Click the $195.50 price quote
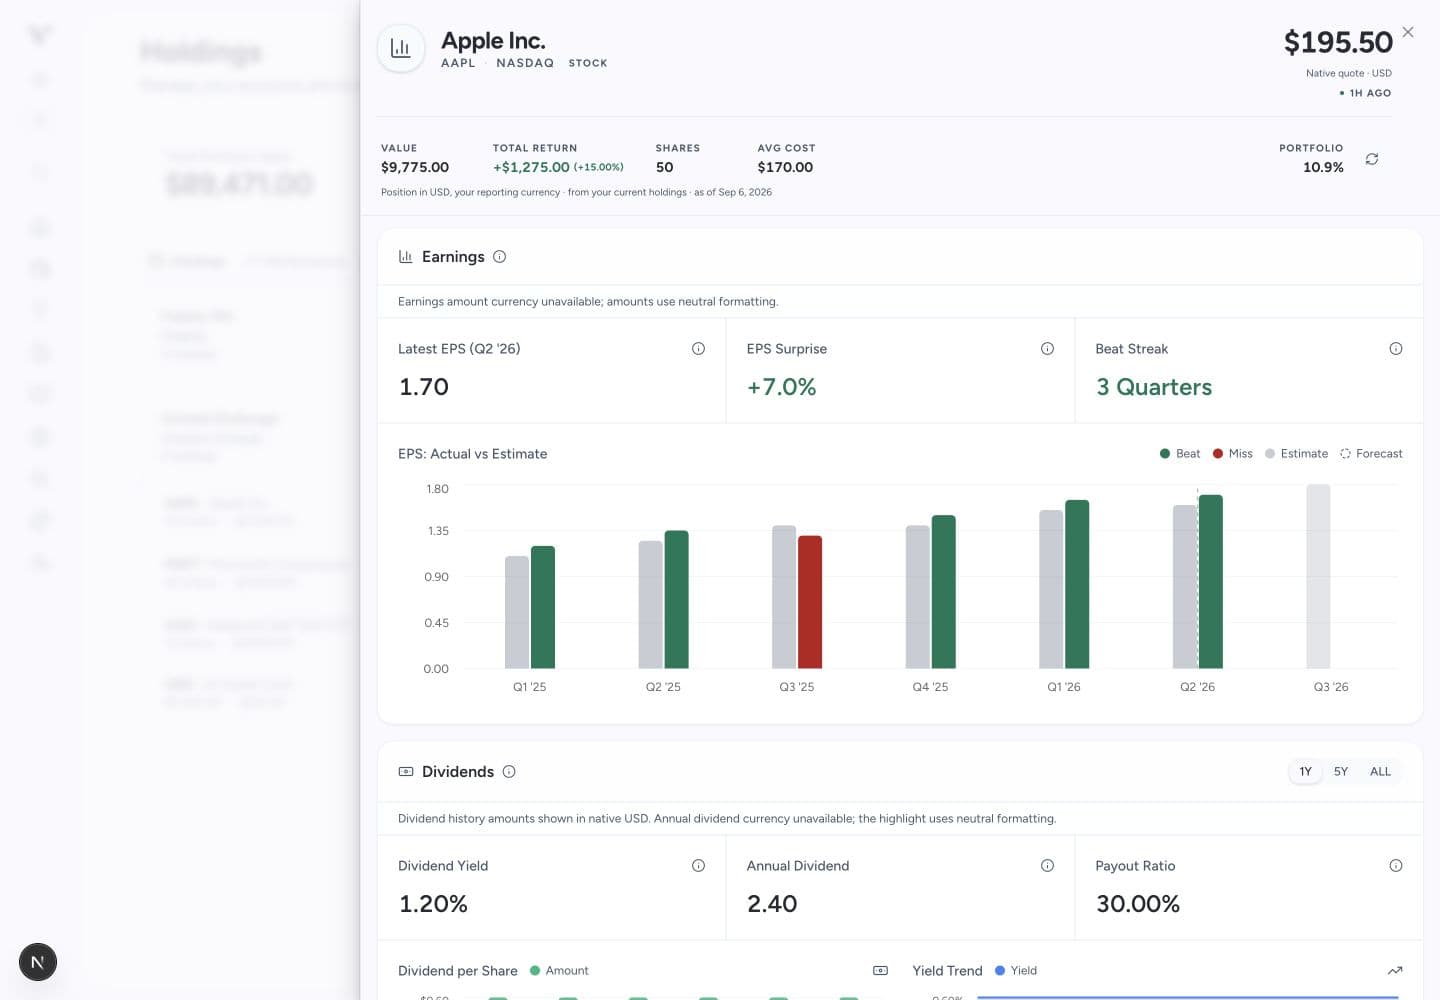 pos(1338,42)
